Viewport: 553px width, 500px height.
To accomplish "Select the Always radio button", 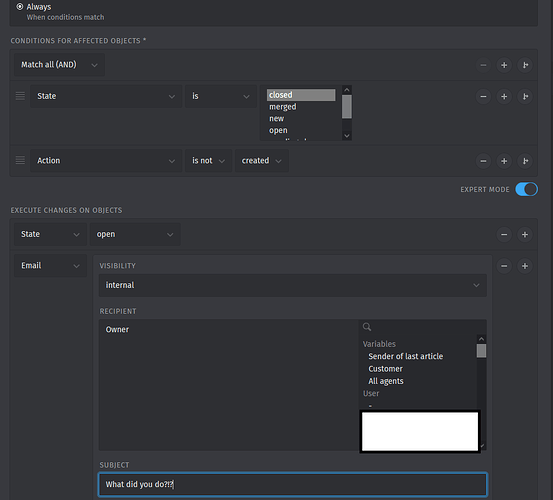I will click(x=20, y=6).
